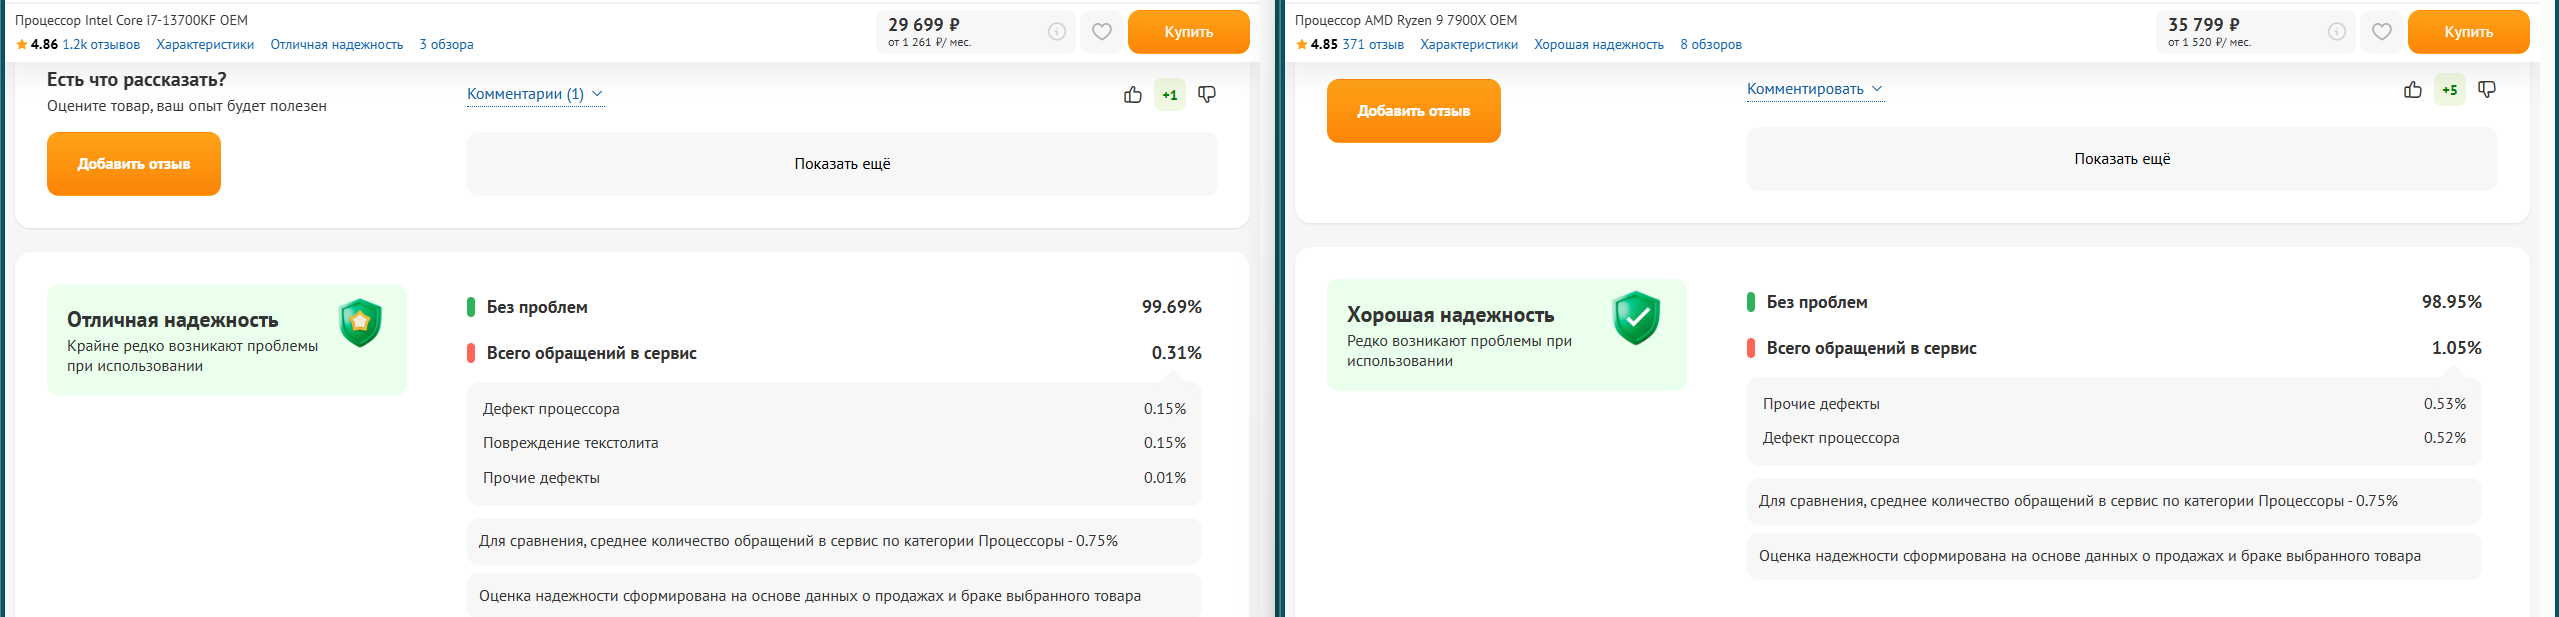This screenshot has height=617, width=2559.
Task: Open 8 обзоров link
Action: pyautogui.click(x=1711, y=44)
